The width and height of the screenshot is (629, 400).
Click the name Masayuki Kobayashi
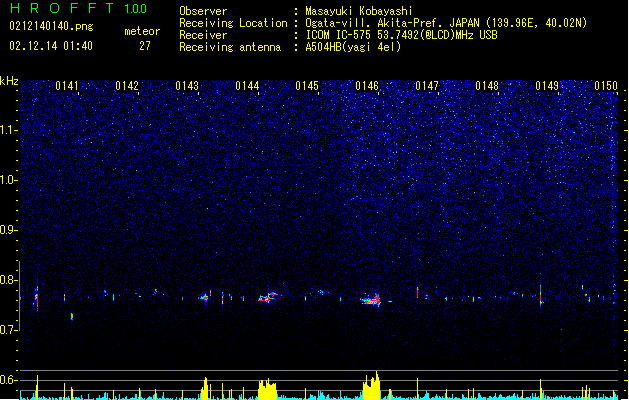[359, 11]
